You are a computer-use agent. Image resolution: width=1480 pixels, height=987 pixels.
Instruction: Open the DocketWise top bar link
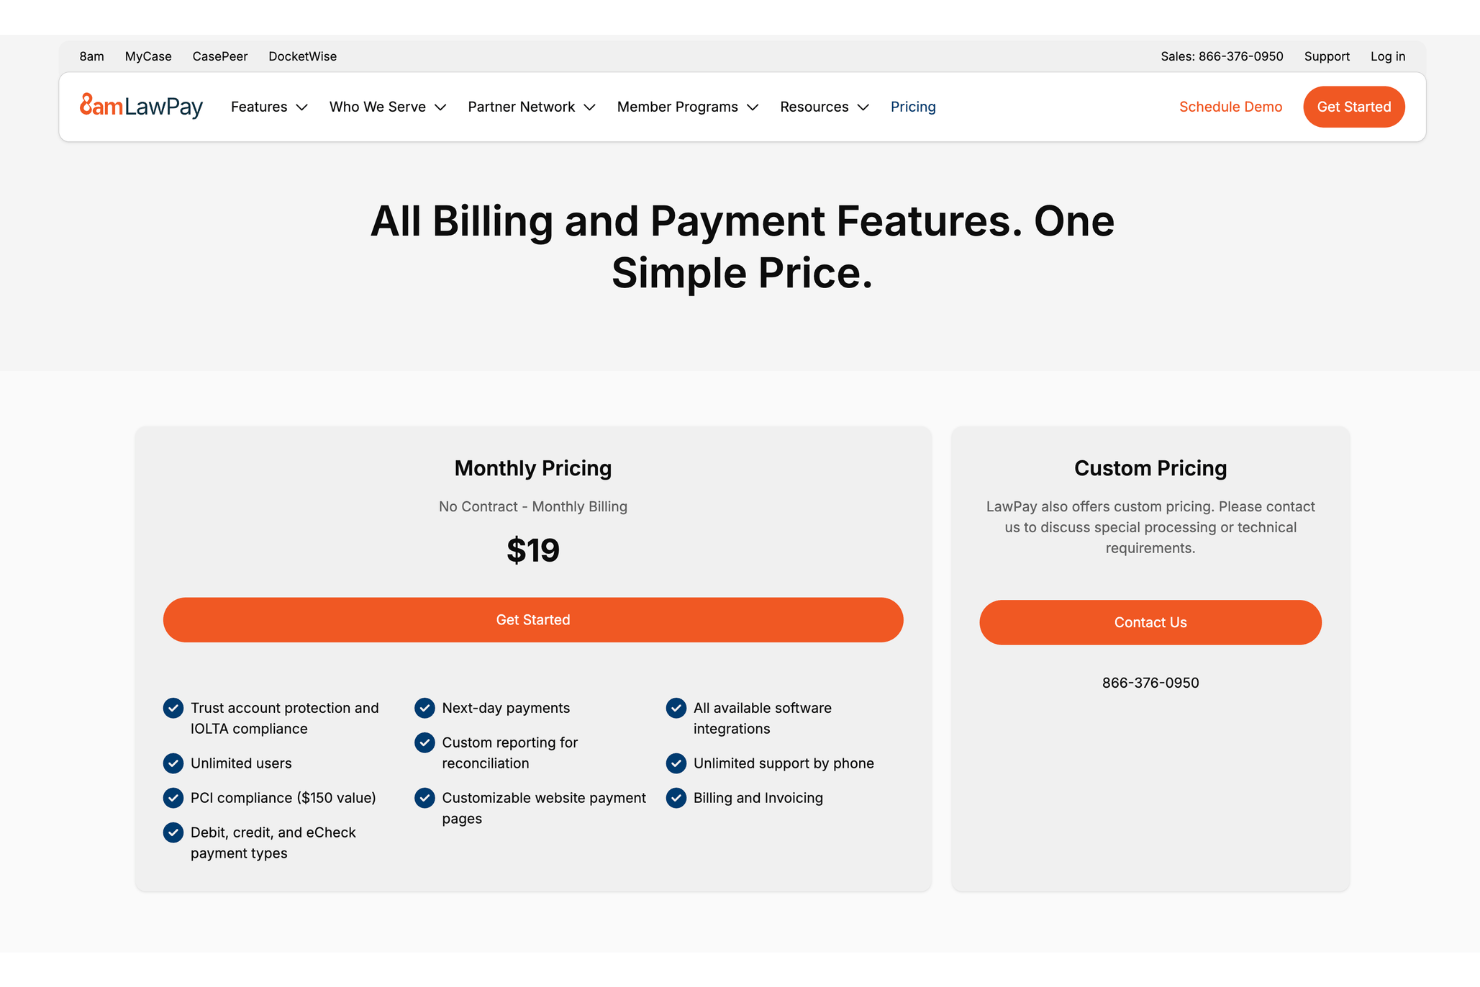click(x=303, y=56)
